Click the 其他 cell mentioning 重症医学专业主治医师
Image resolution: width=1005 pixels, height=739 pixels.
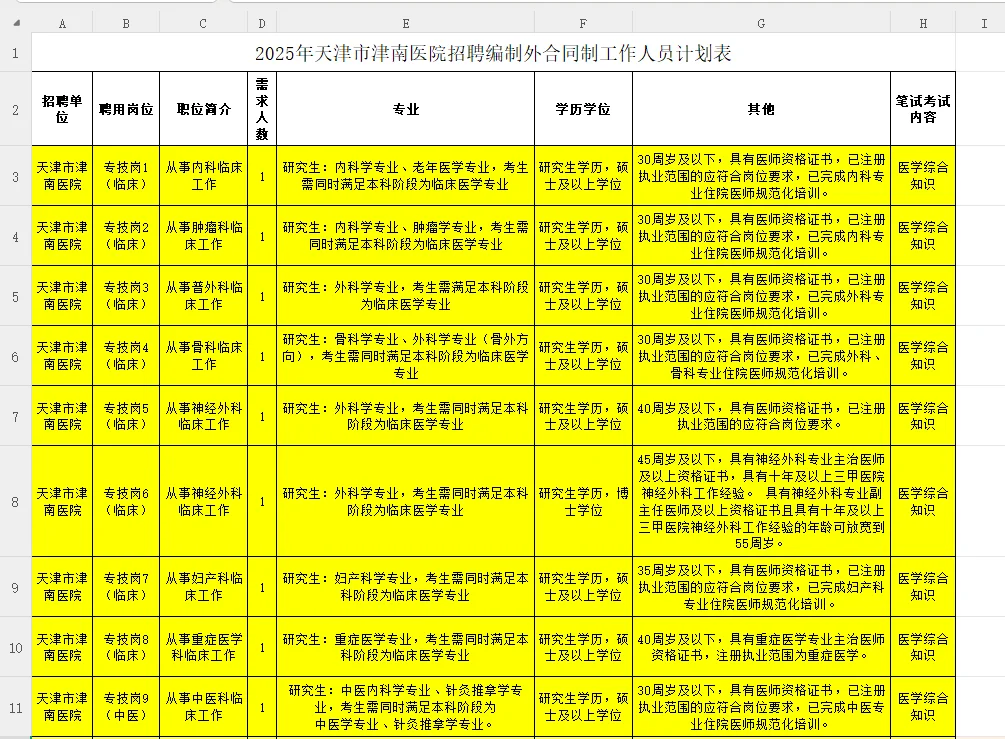(761, 647)
